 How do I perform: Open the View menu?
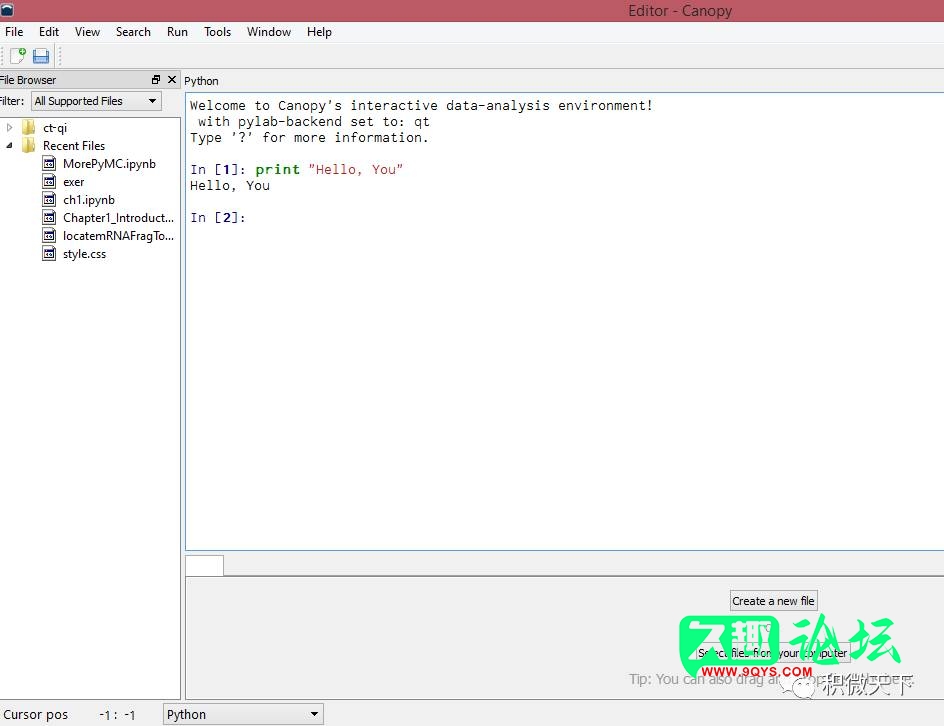(87, 32)
